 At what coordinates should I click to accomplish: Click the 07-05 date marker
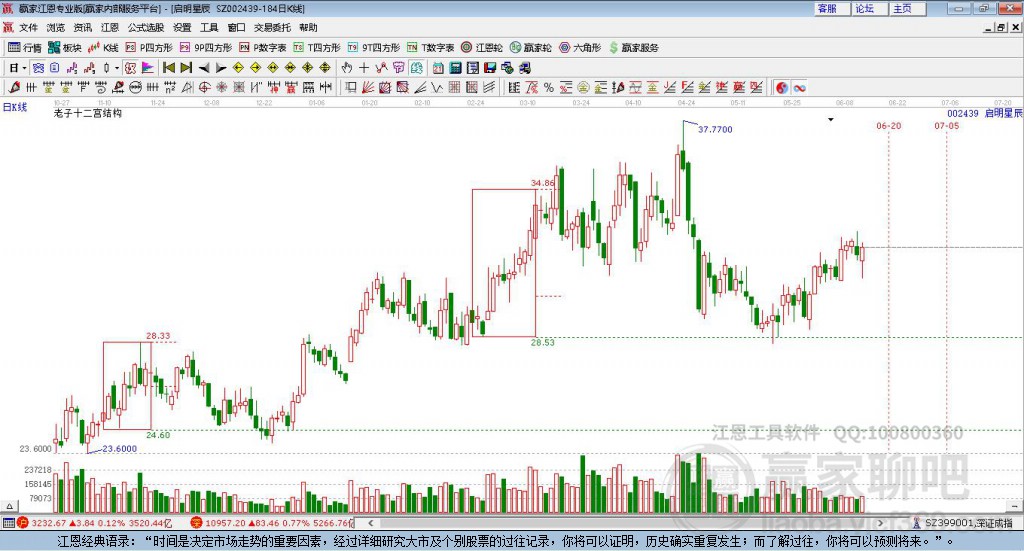point(946,125)
